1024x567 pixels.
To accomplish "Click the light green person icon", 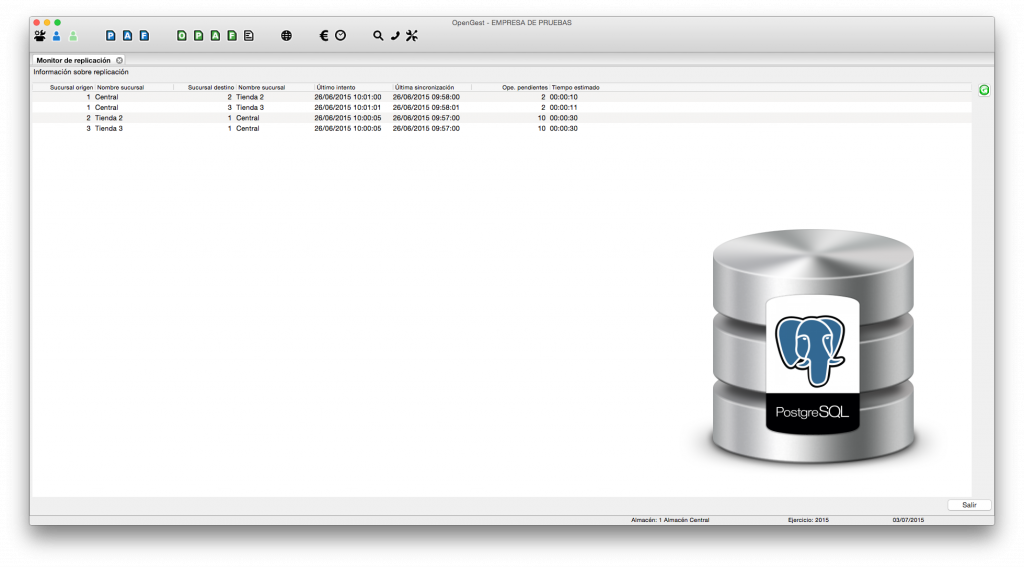I will click(73, 36).
